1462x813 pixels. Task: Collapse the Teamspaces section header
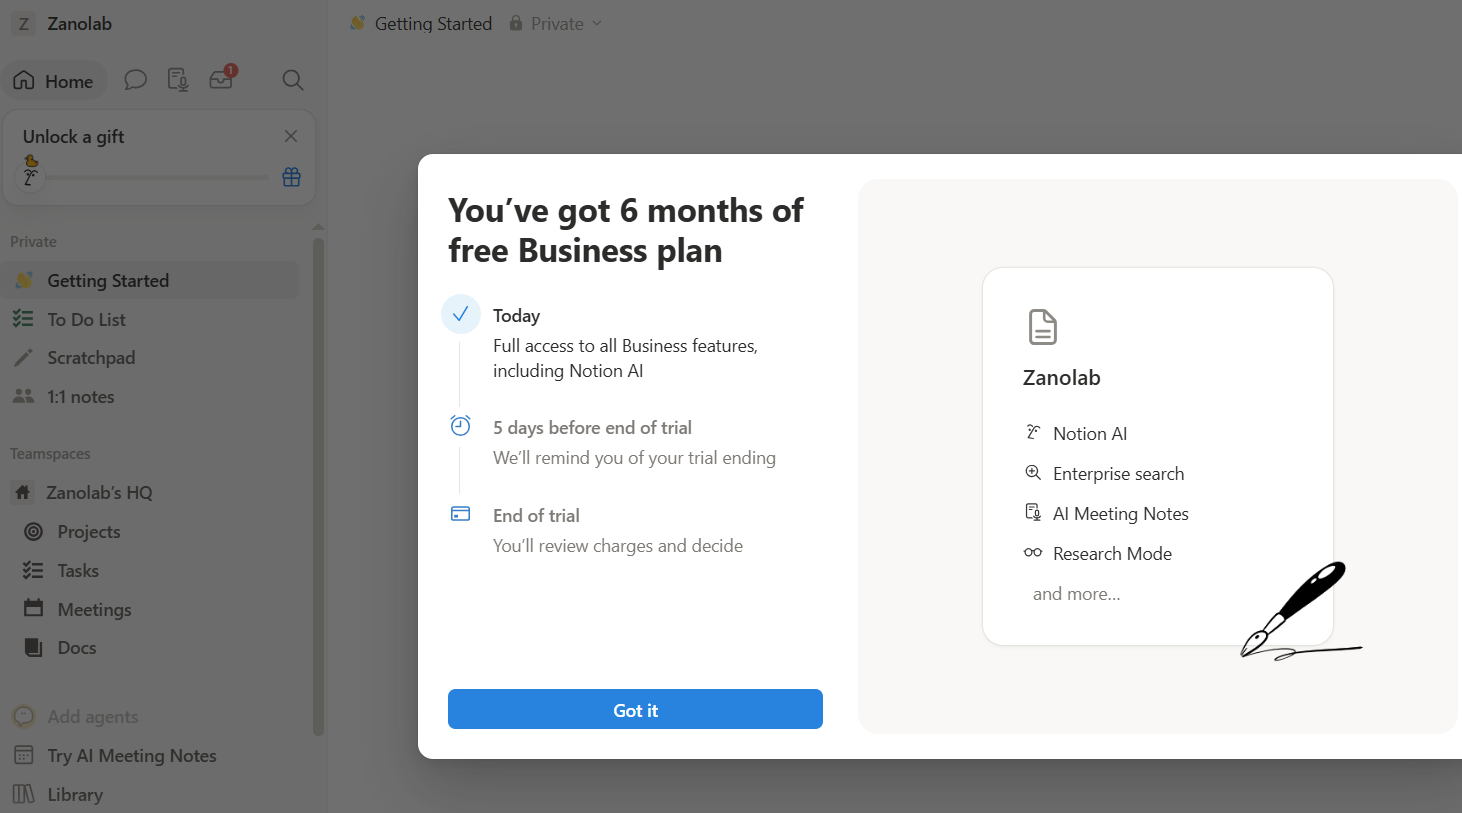(50, 454)
